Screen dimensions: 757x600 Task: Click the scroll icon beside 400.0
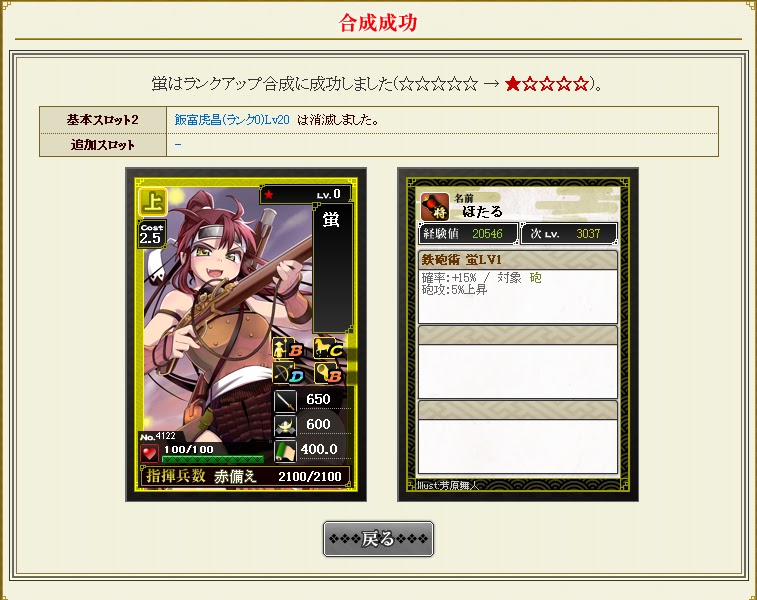(x=285, y=450)
